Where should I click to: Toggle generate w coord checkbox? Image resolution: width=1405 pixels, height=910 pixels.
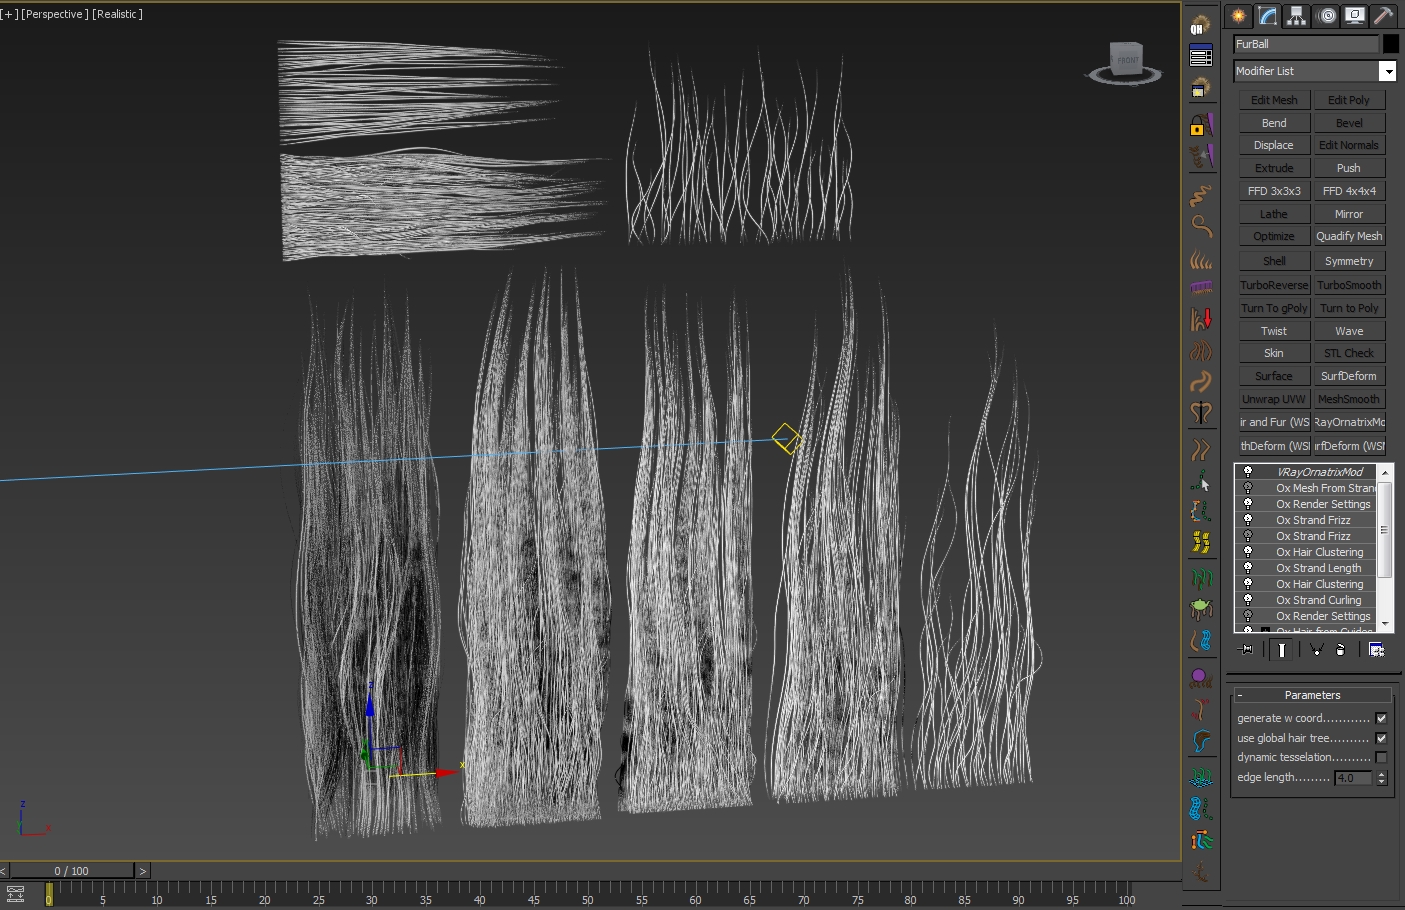pyautogui.click(x=1381, y=718)
